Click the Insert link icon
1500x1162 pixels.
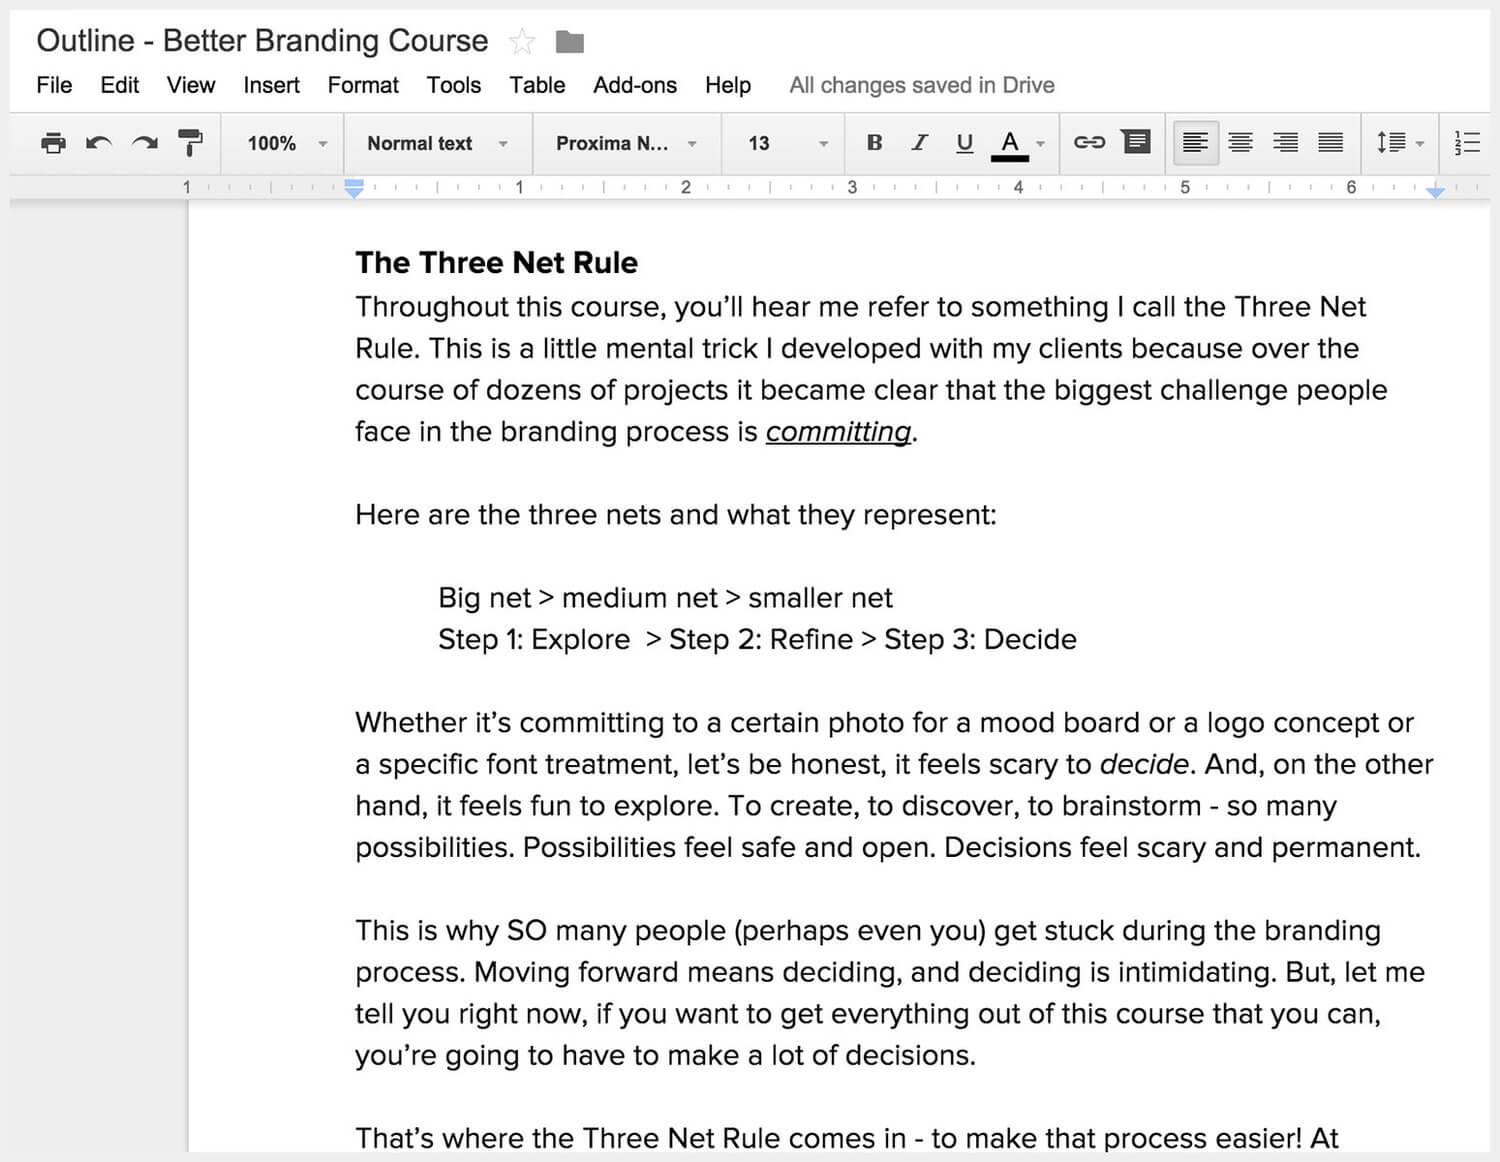click(x=1089, y=143)
